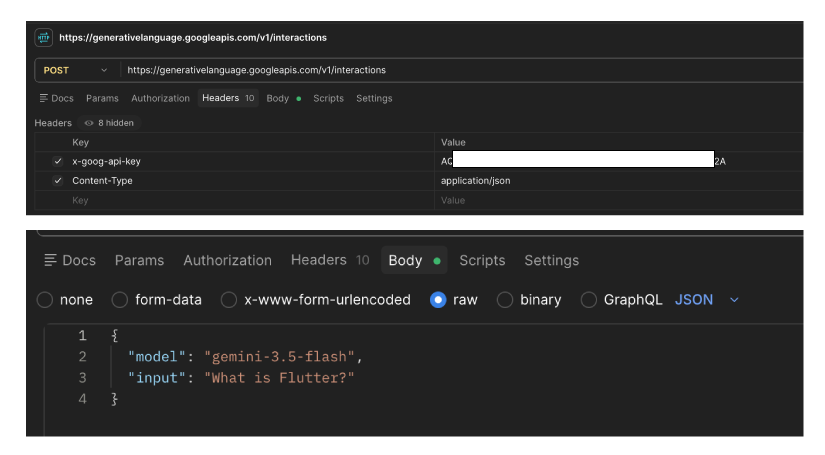Uncheck the x-goog-api-key header checkbox

[x=58, y=161]
